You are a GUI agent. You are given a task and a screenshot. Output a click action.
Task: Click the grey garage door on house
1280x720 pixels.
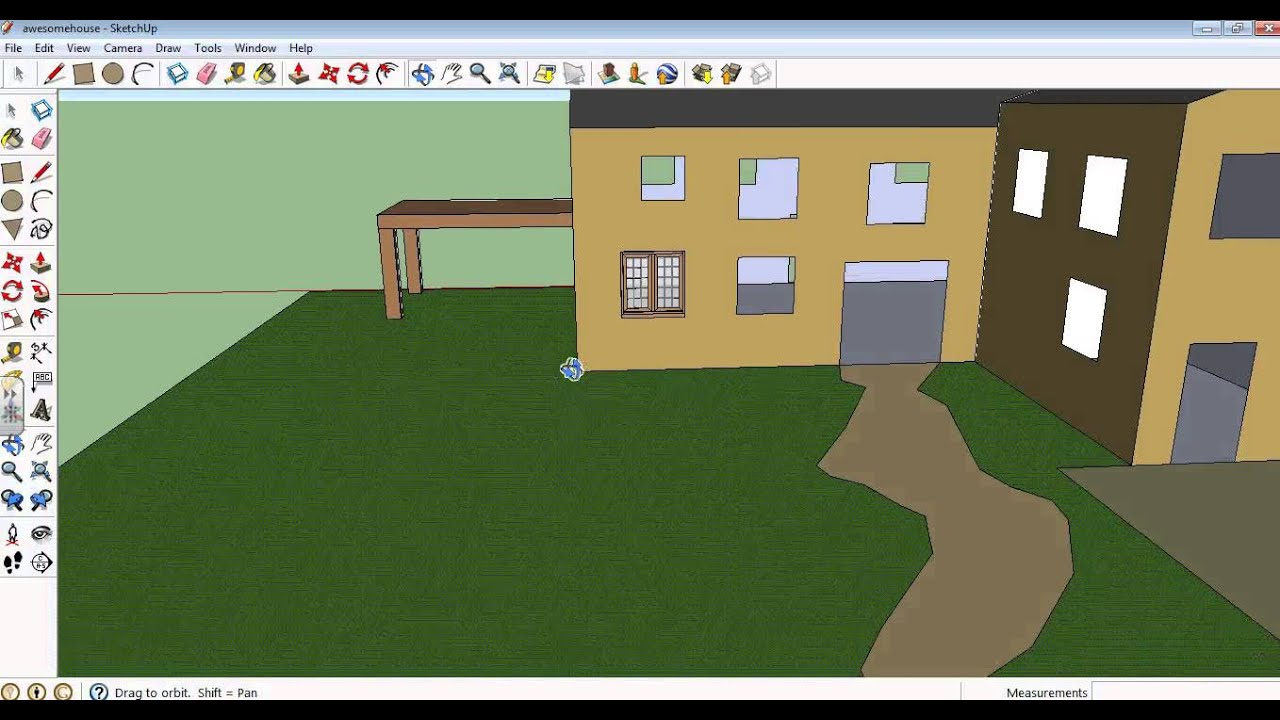pyautogui.click(x=893, y=322)
